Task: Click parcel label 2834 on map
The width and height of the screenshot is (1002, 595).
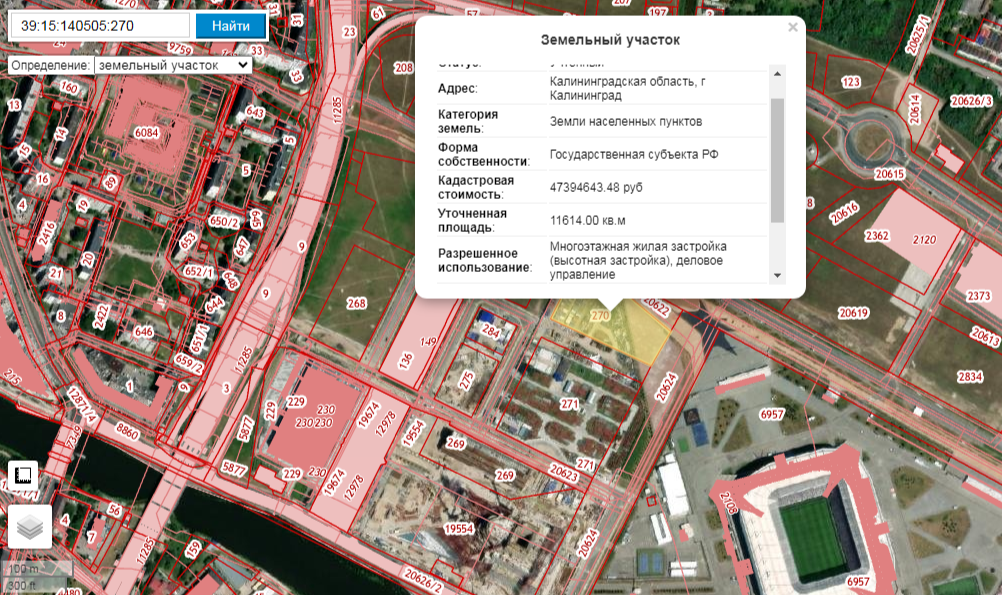Action: (970, 376)
